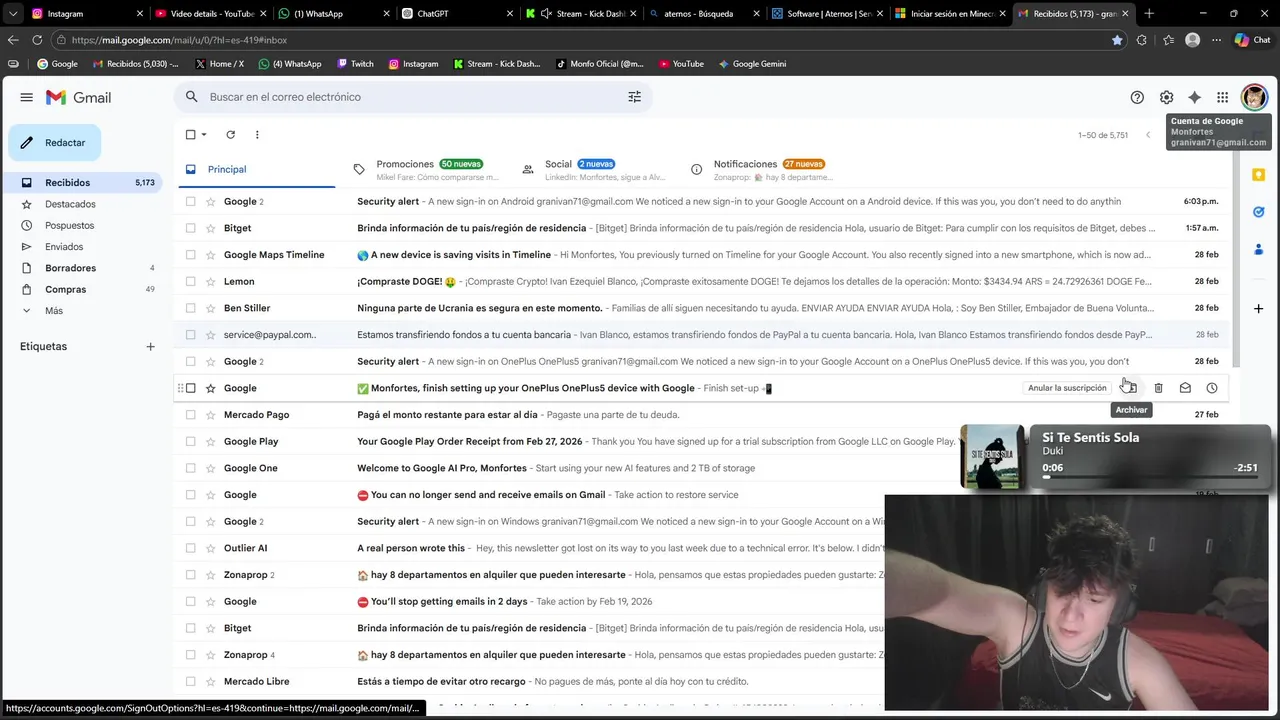Select the Outlier AI email checkbox
The image size is (1280, 720).
click(190, 548)
